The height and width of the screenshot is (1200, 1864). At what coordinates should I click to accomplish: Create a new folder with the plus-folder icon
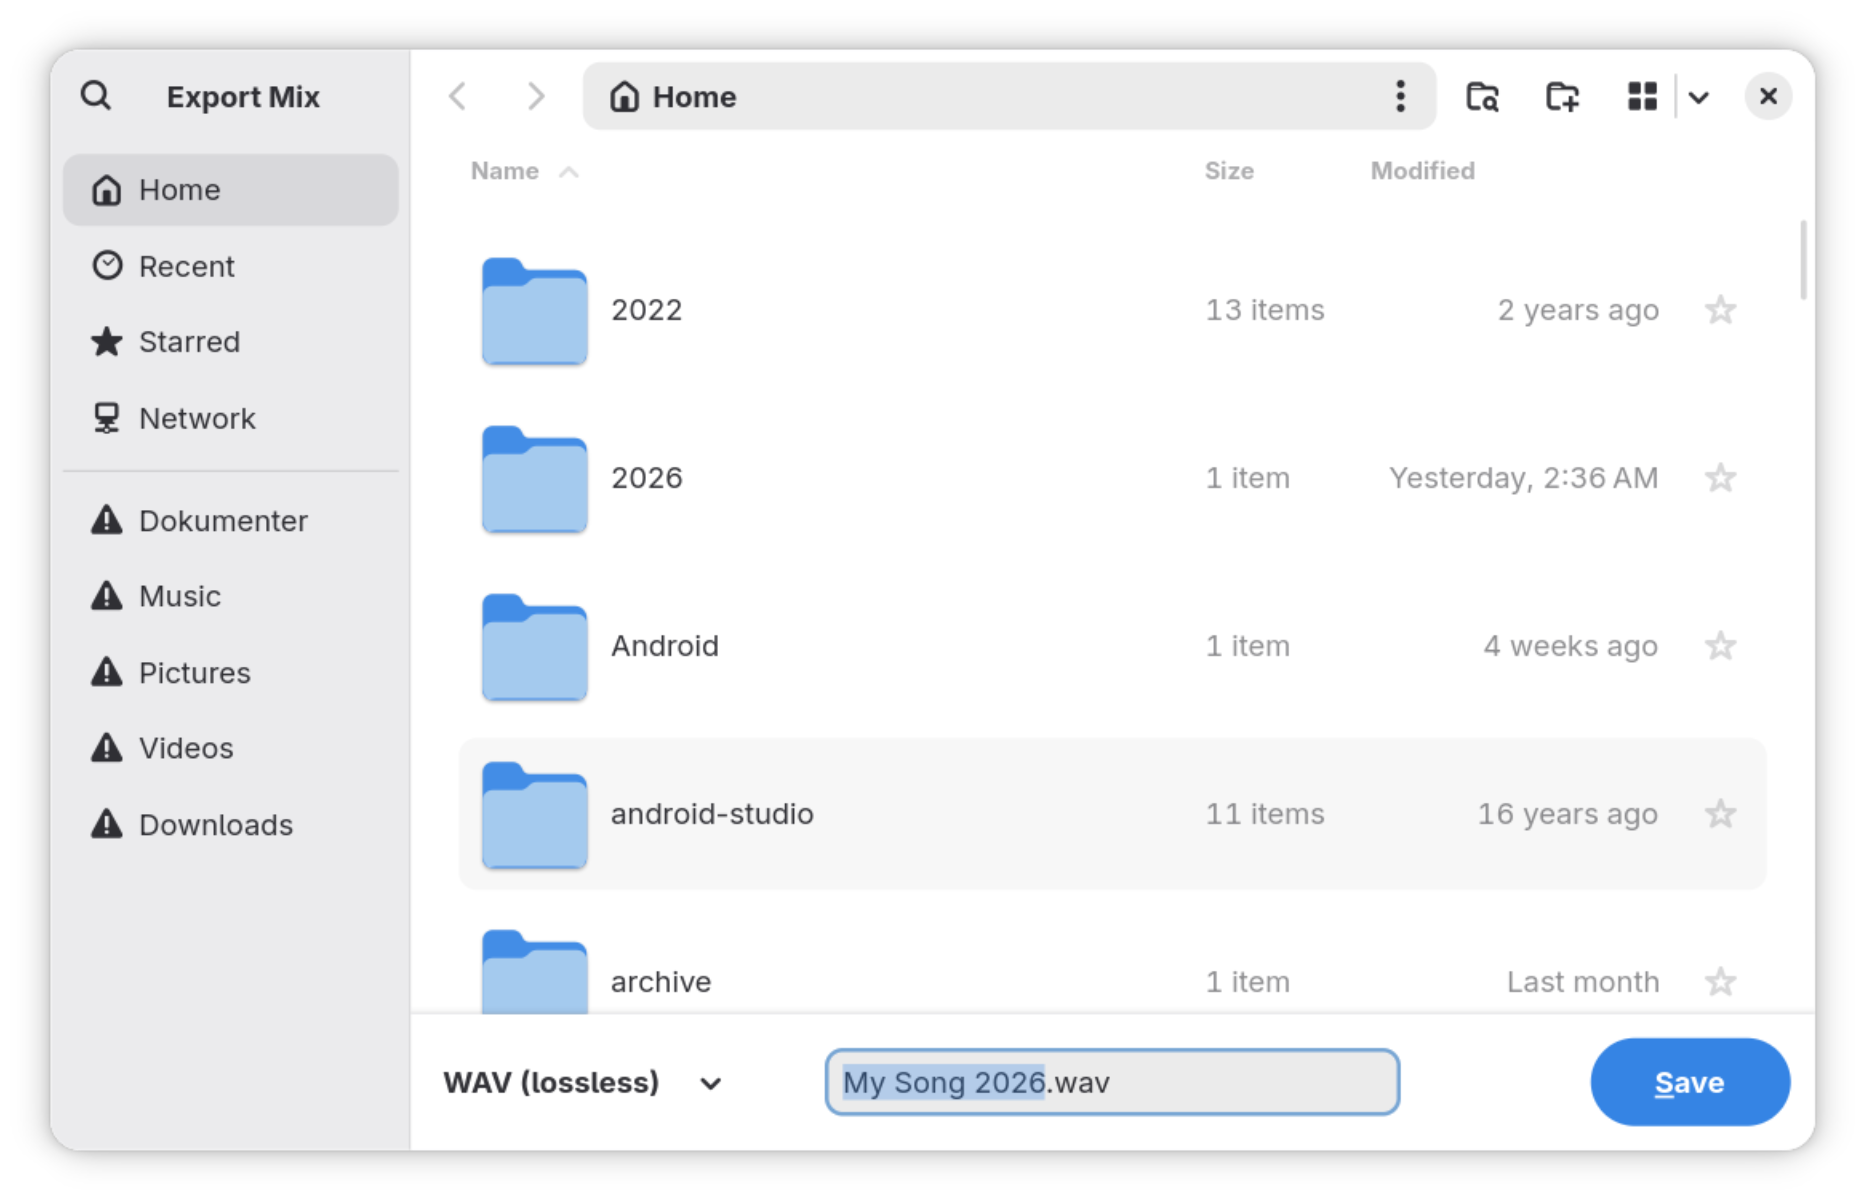pyautogui.click(x=1562, y=96)
